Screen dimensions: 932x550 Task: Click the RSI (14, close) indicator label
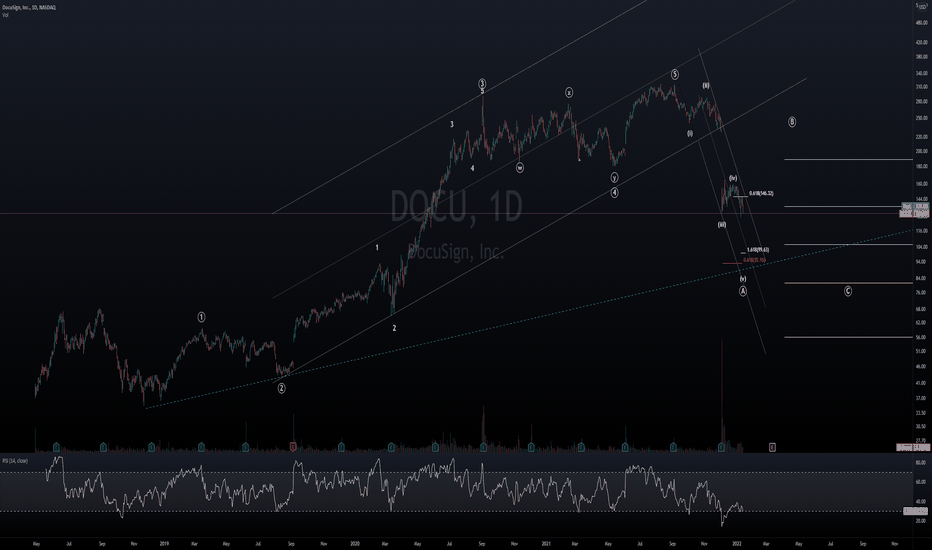point(15,461)
